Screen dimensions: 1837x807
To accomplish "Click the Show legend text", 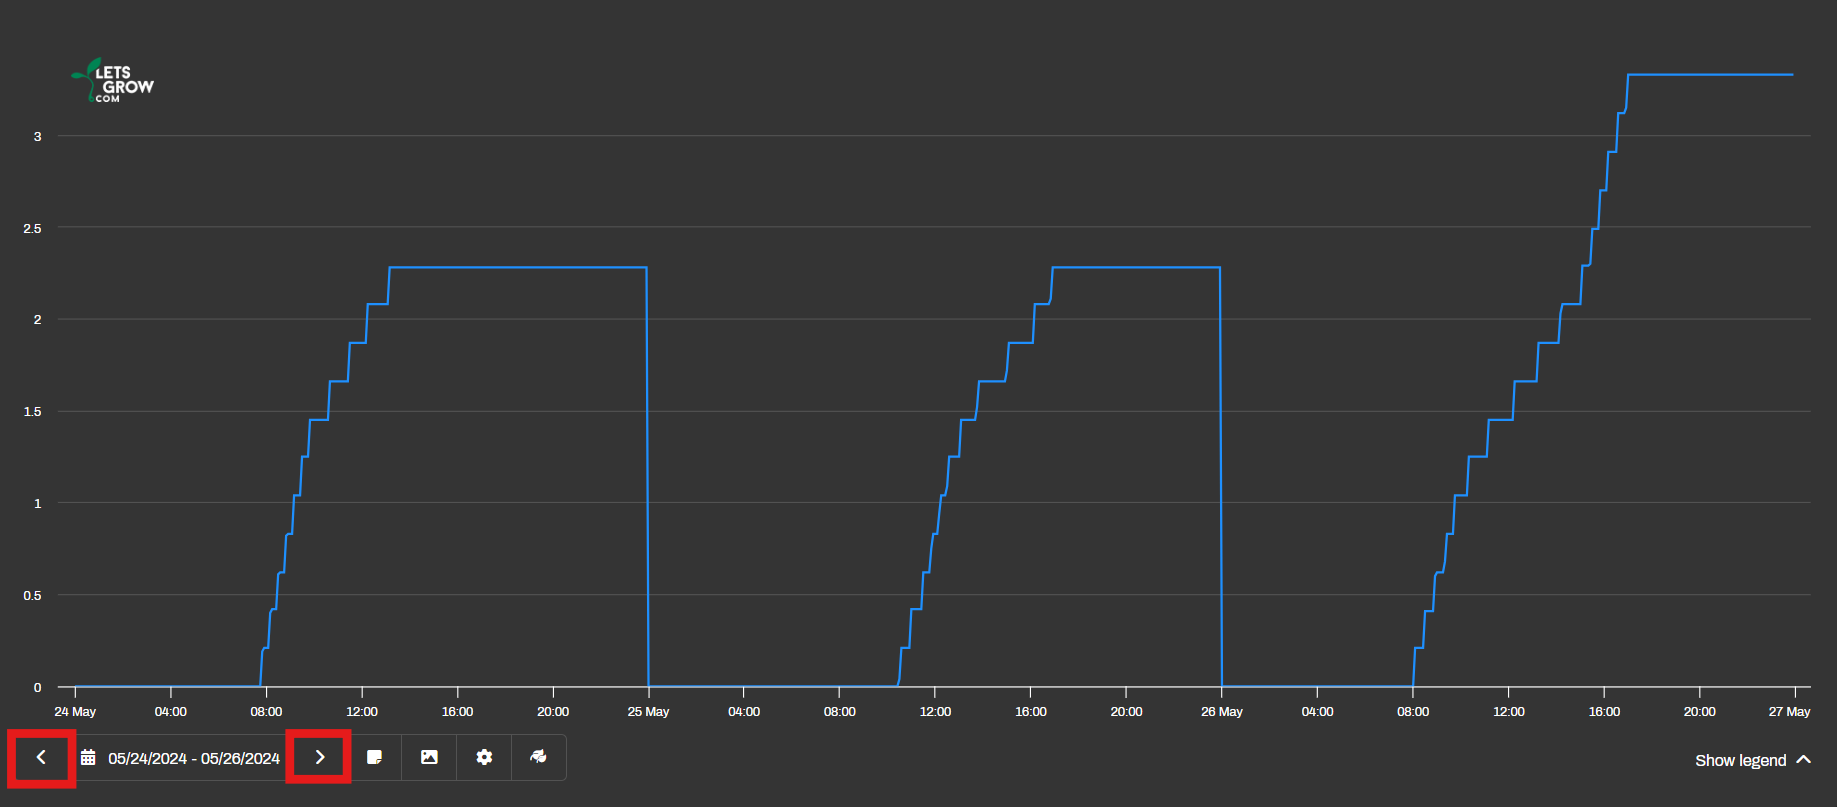I will [1740, 761].
